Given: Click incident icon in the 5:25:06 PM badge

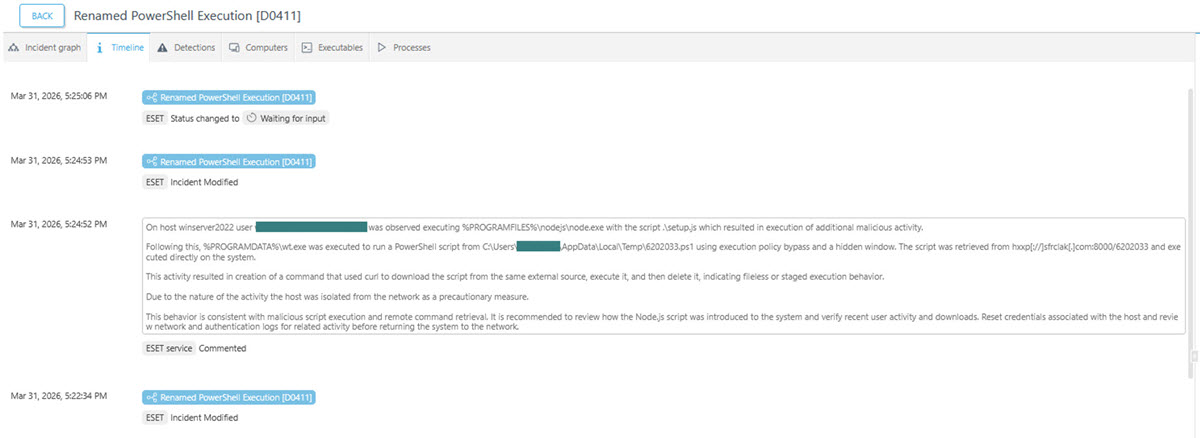Looking at the screenshot, I should (152, 98).
